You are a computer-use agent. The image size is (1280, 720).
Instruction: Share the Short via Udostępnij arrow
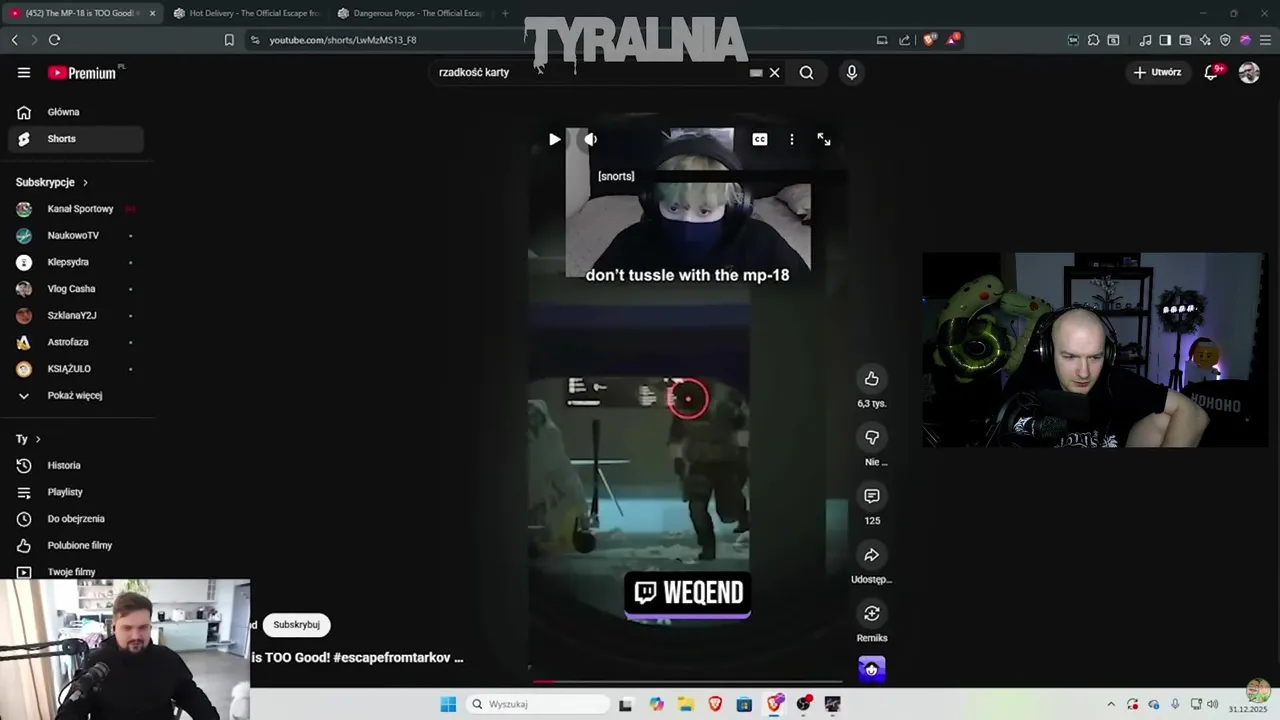pos(872,555)
